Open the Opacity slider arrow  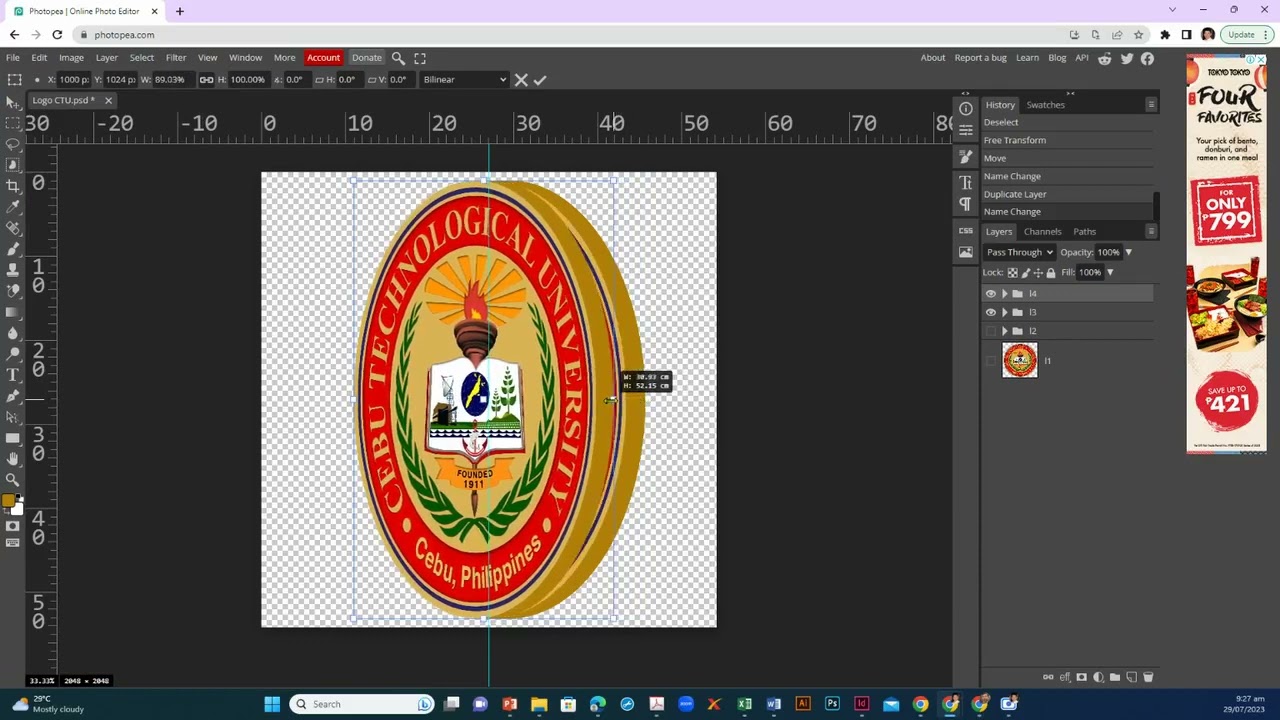point(1128,253)
